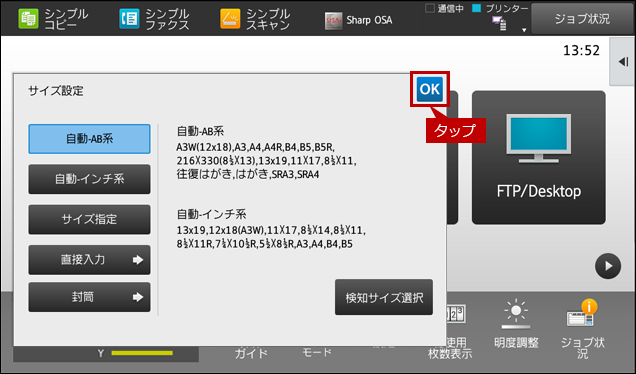Open 直接入力 direct entry screen
The width and height of the screenshot is (636, 374).
click(89, 260)
